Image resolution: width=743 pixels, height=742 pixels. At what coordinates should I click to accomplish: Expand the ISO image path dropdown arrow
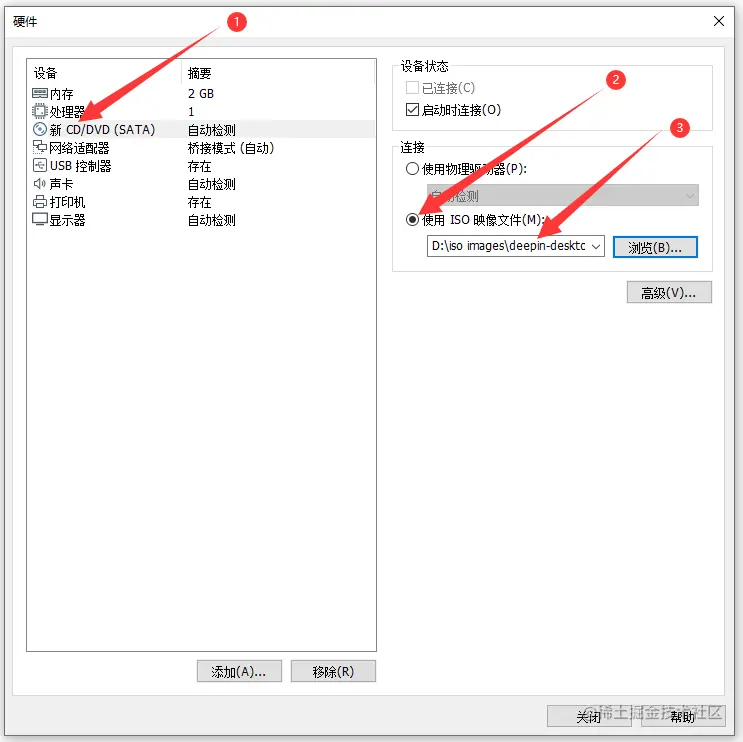point(596,246)
